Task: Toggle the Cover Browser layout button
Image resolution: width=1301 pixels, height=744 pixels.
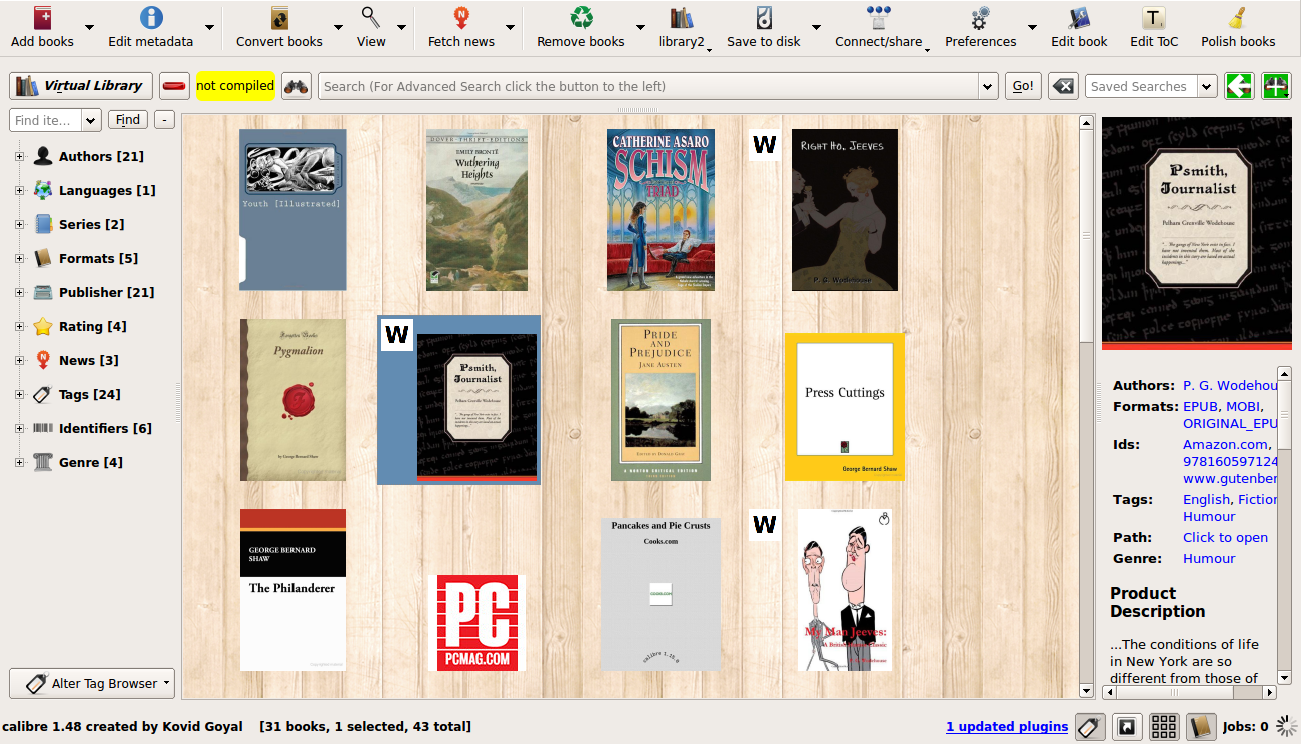Action: pyautogui.click(x=1127, y=727)
